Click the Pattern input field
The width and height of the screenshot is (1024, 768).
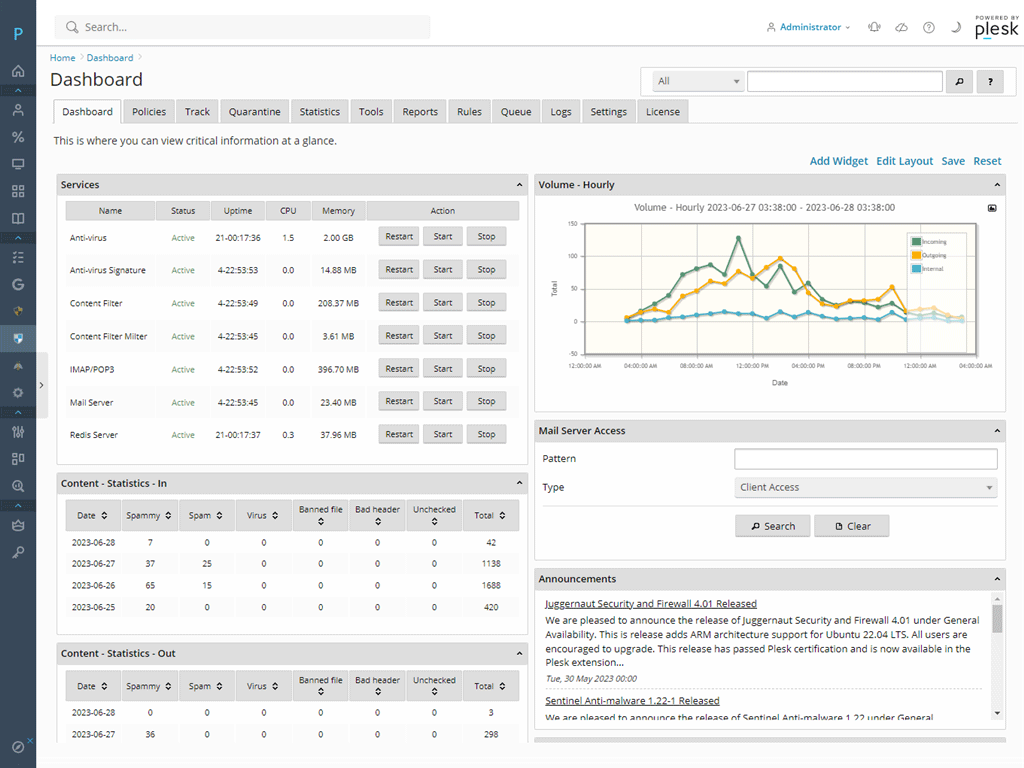(x=865, y=458)
